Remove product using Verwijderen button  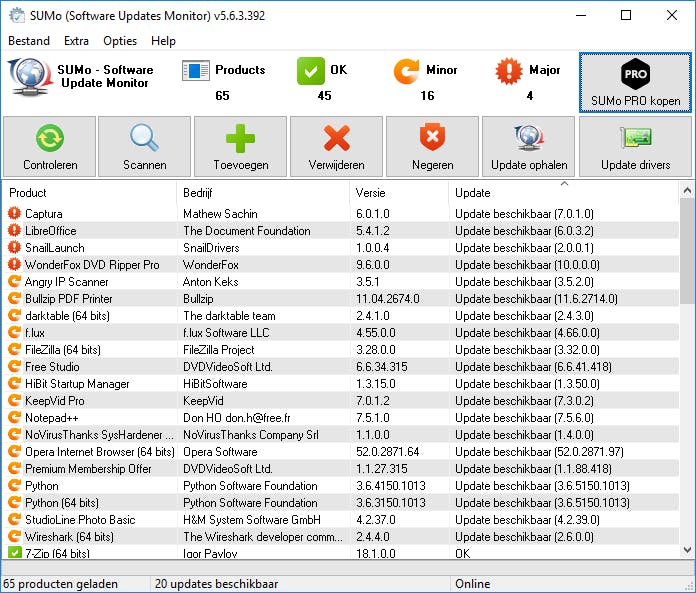point(336,147)
